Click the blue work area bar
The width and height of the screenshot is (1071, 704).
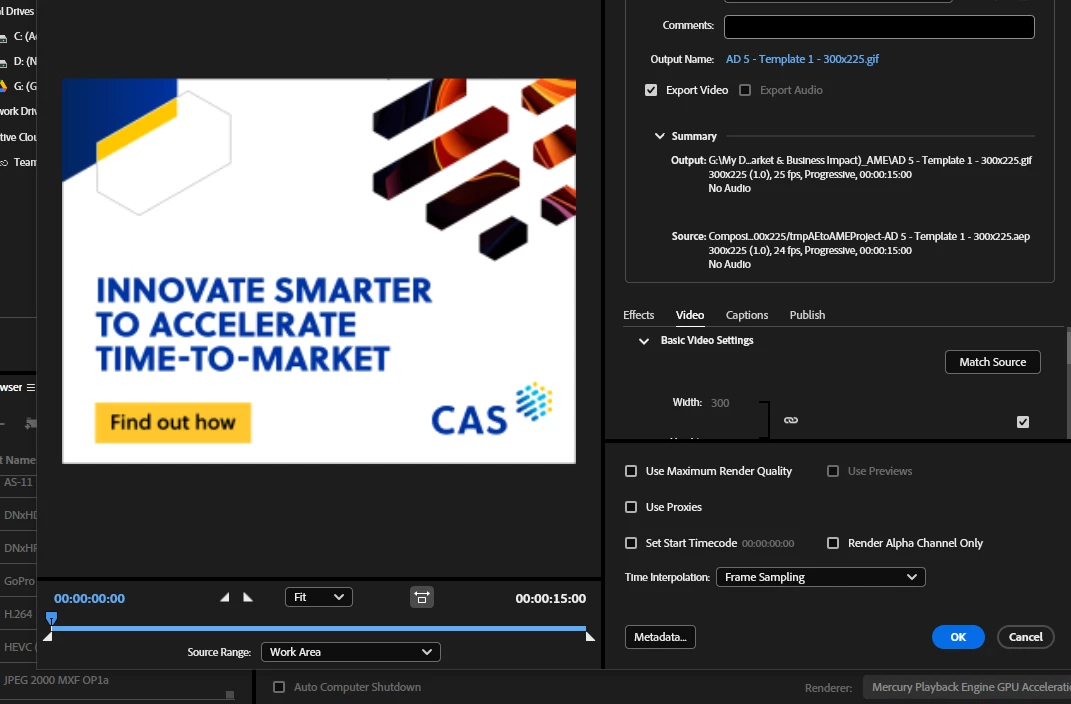click(x=318, y=628)
